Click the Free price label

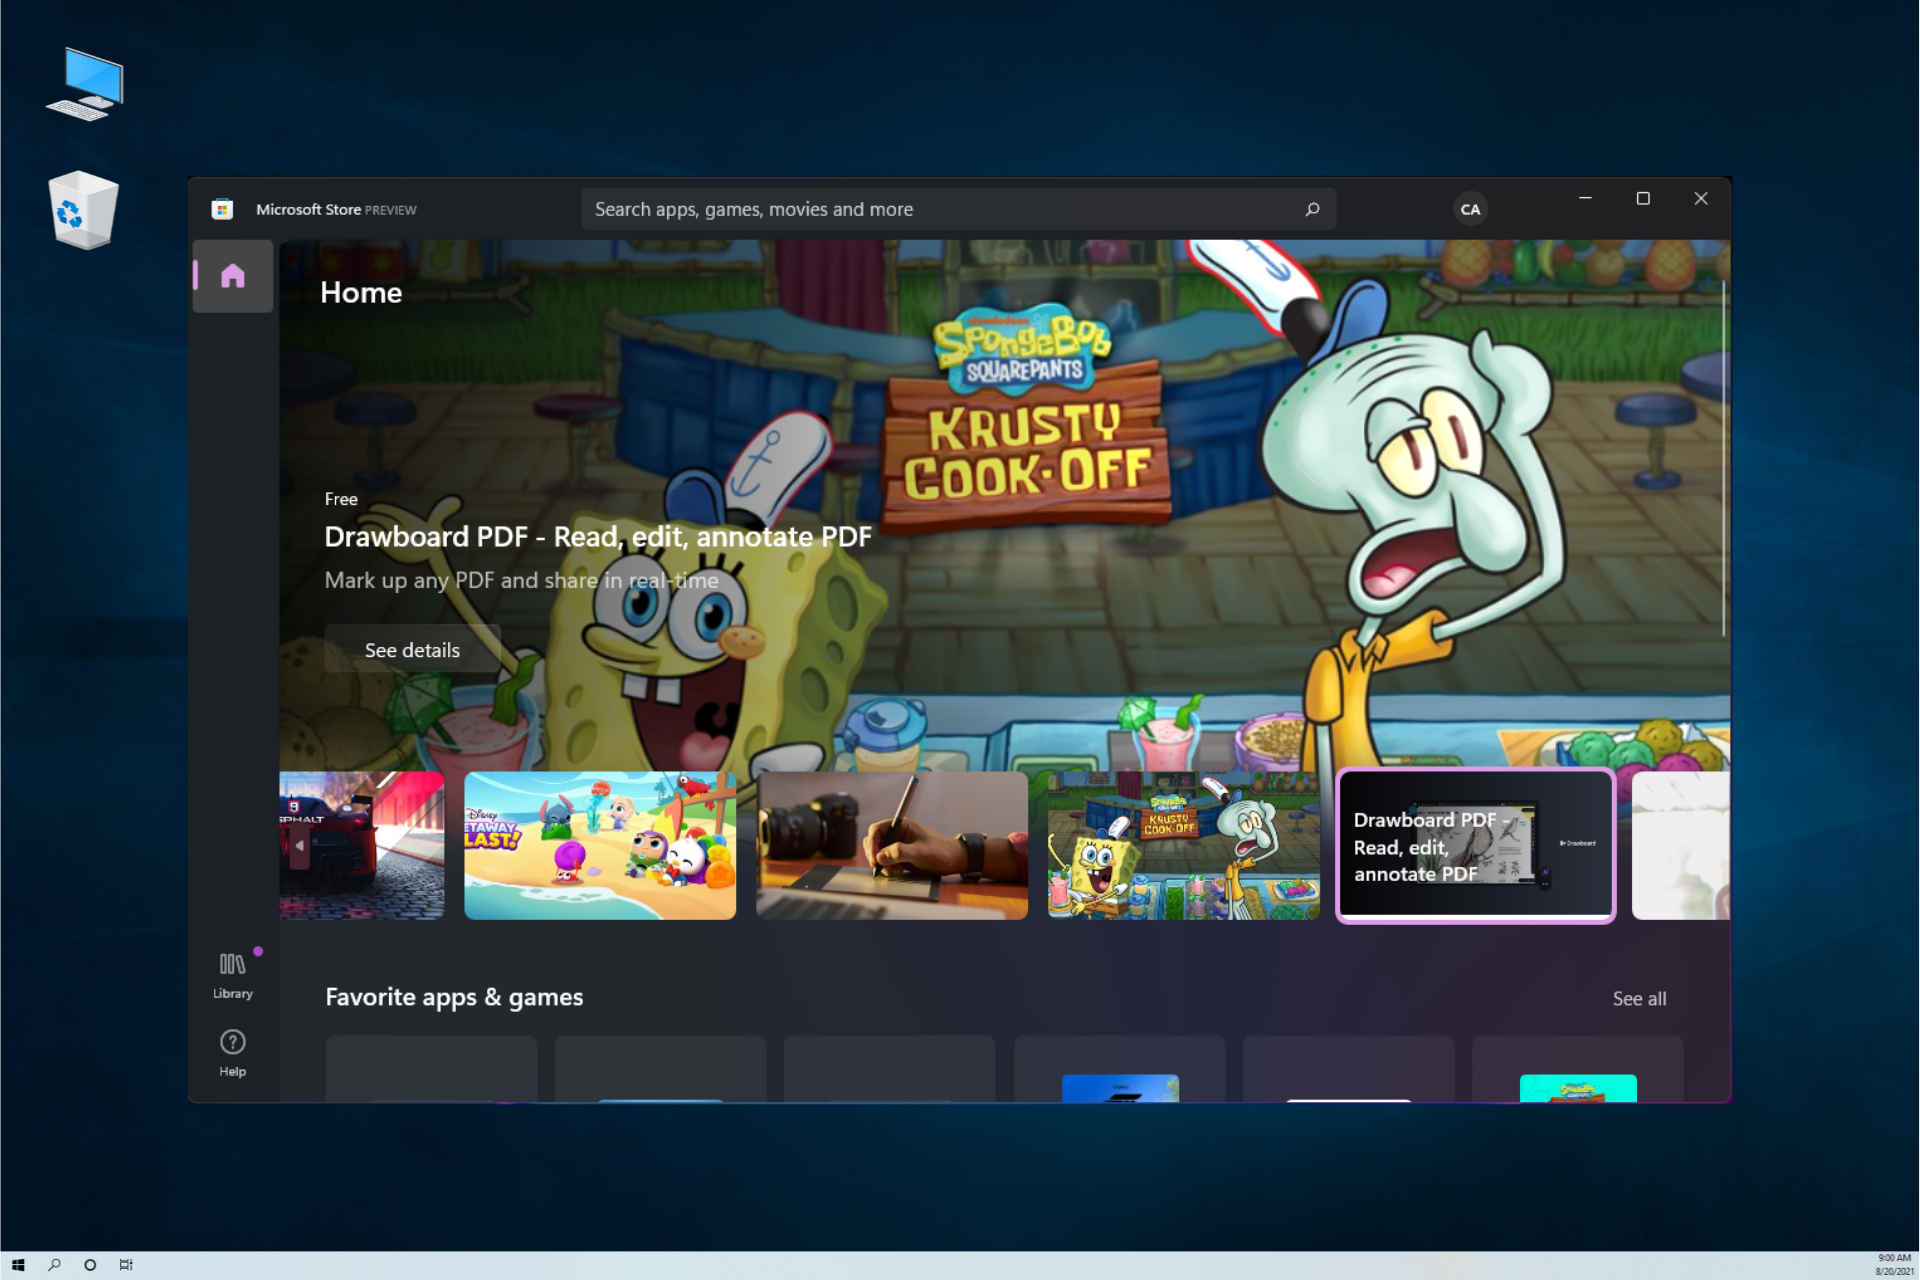[x=341, y=499]
